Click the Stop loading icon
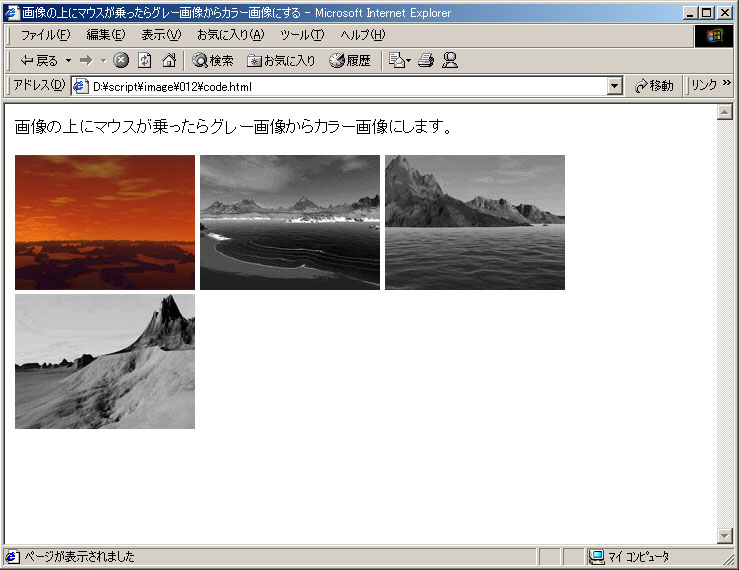 (121, 60)
